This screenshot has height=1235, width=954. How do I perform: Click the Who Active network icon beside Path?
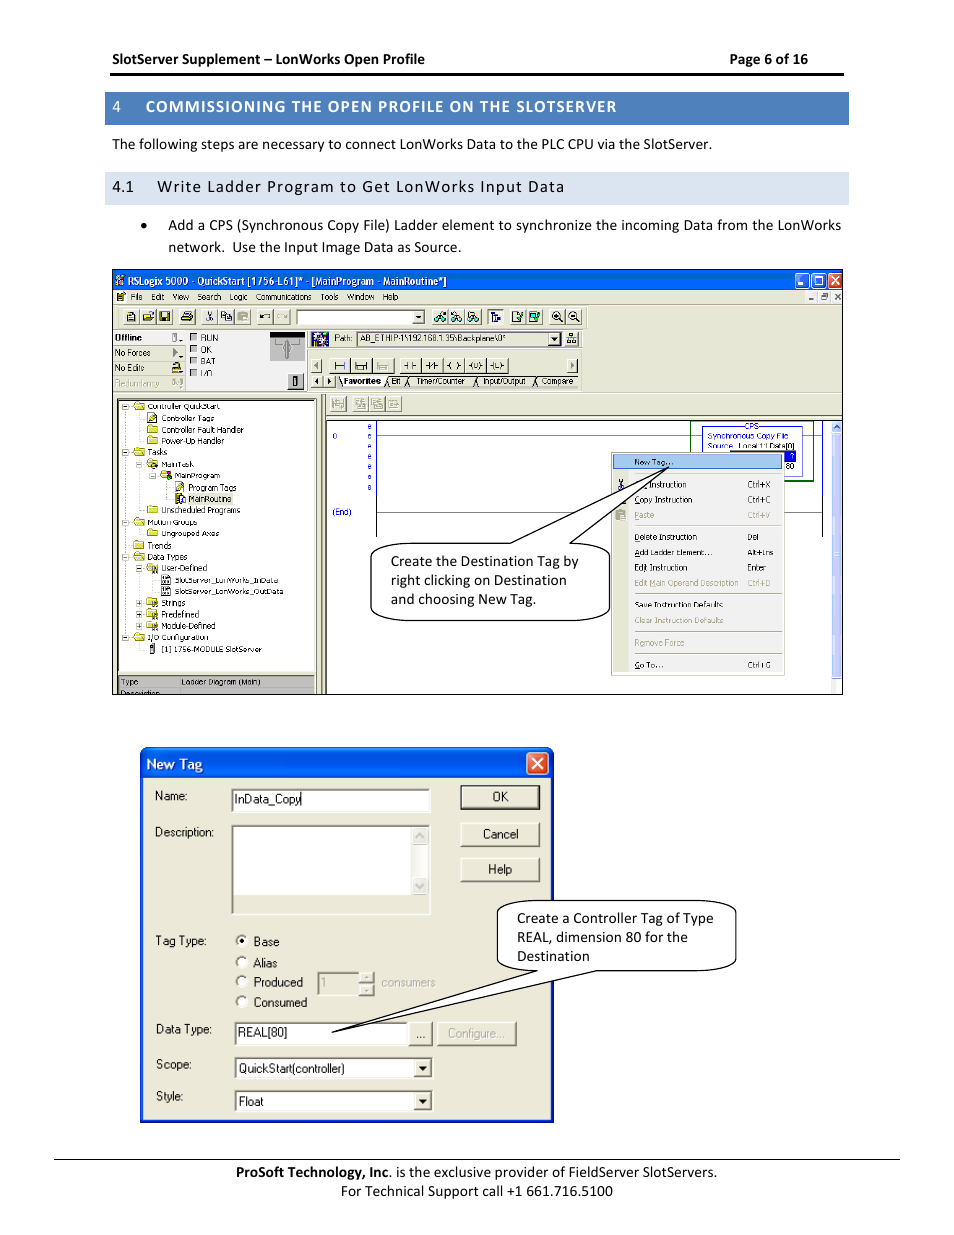(320, 339)
